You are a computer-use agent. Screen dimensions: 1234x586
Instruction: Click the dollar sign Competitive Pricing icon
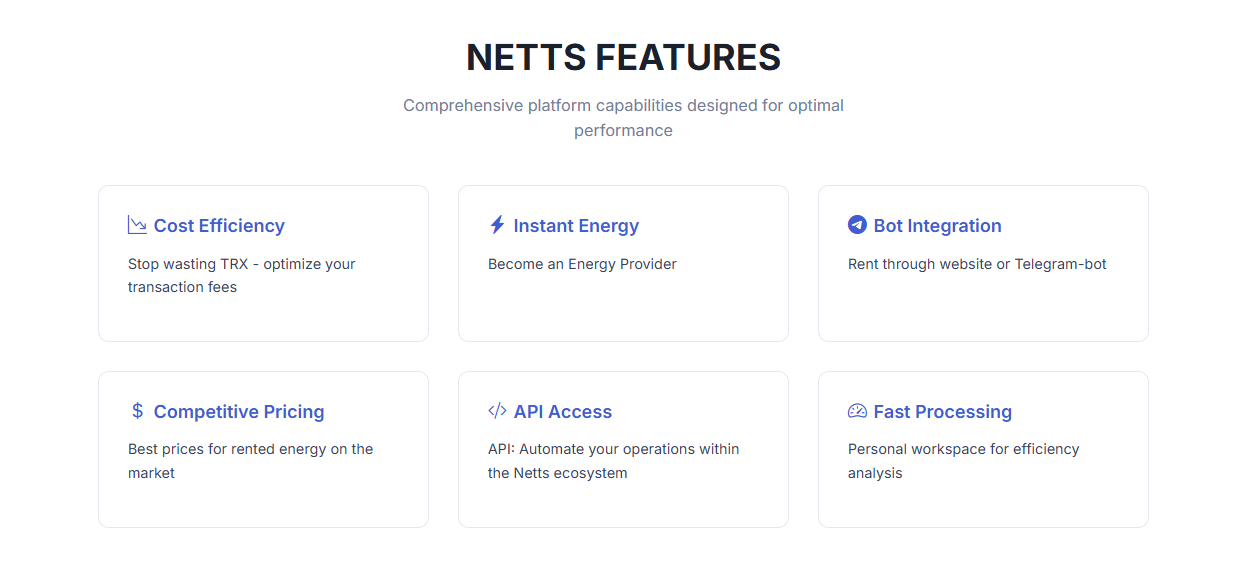pyautogui.click(x=137, y=411)
